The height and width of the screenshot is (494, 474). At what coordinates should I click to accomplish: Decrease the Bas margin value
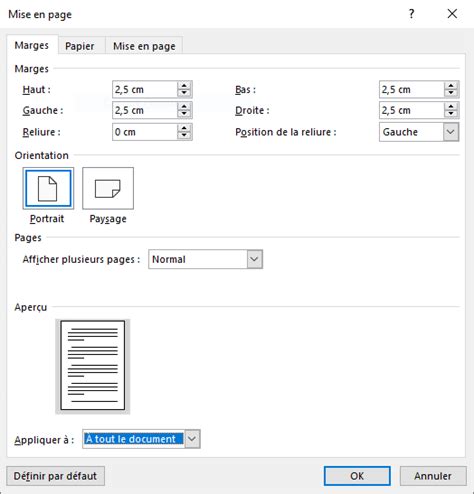[x=451, y=93]
